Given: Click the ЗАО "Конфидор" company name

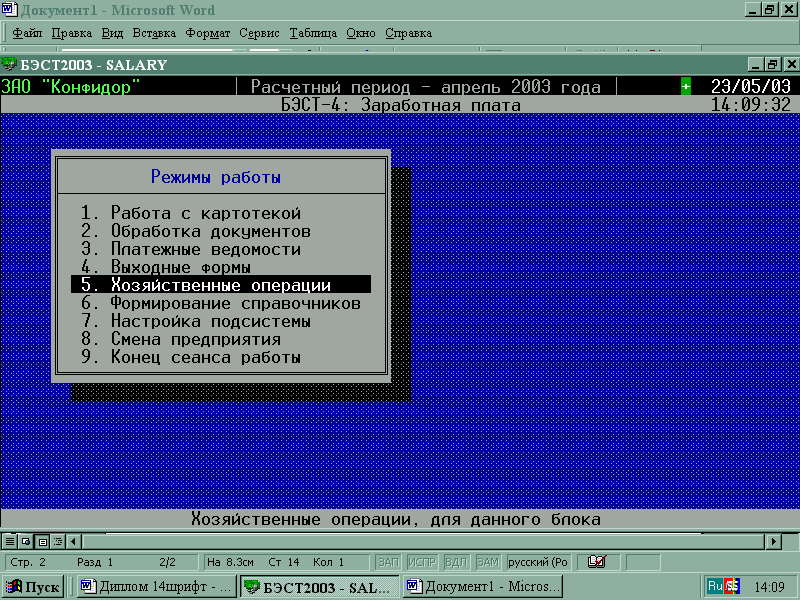Looking at the screenshot, I should point(70,87).
